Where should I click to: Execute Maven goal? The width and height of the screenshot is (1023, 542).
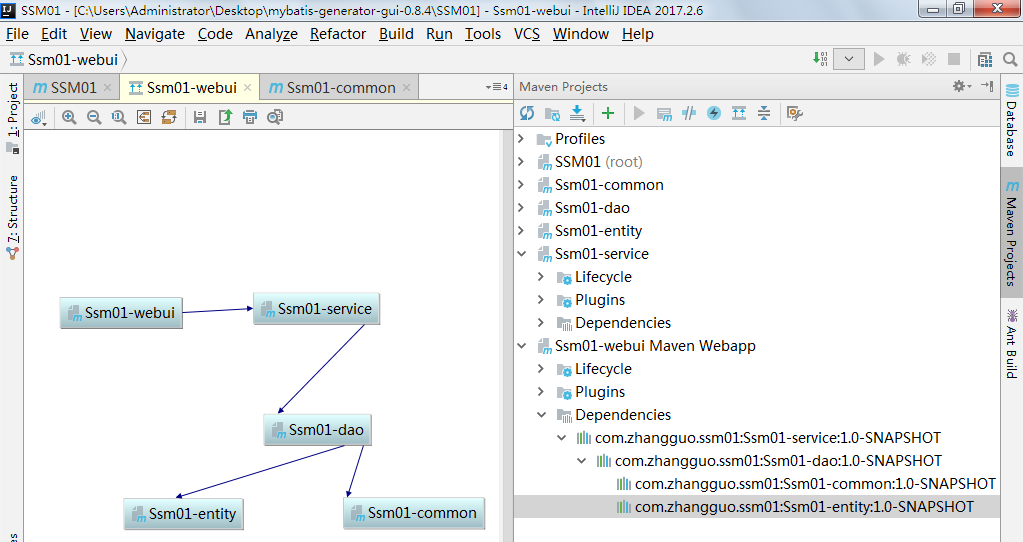coord(664,113)
